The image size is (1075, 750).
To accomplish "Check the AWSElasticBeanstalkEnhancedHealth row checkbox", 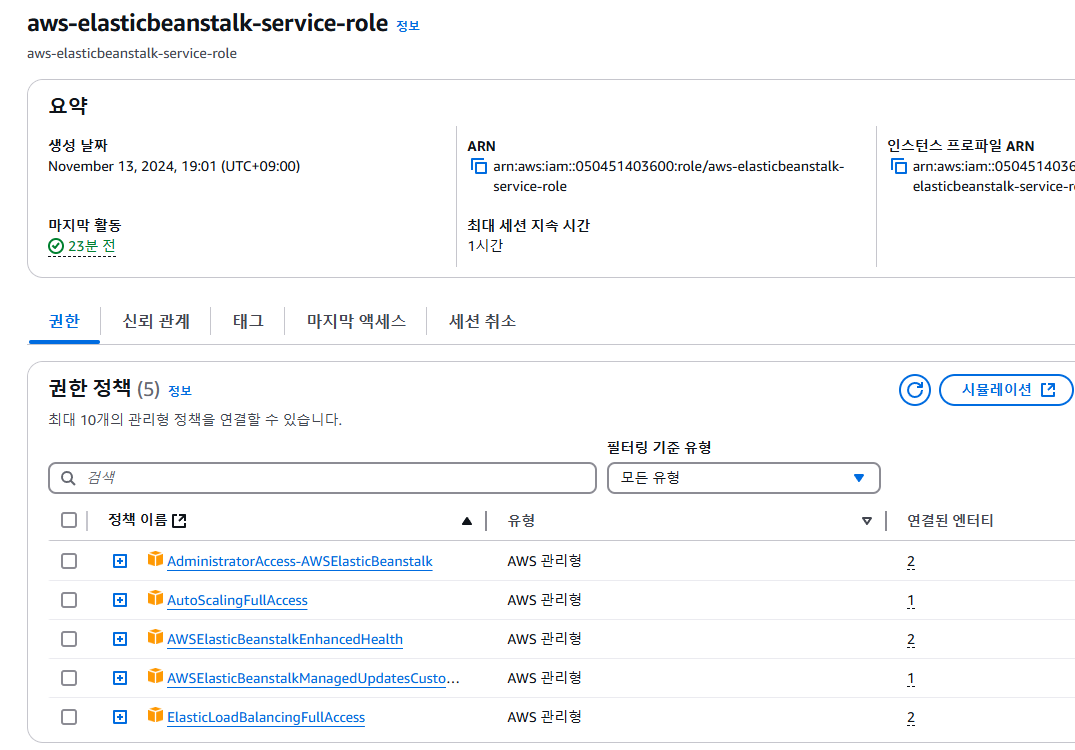I will [69, 640].
